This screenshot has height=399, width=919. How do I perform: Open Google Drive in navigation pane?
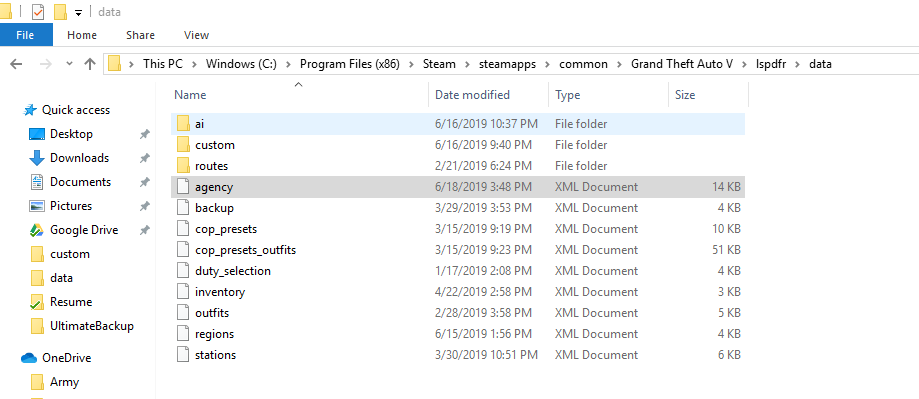point(84,230)
